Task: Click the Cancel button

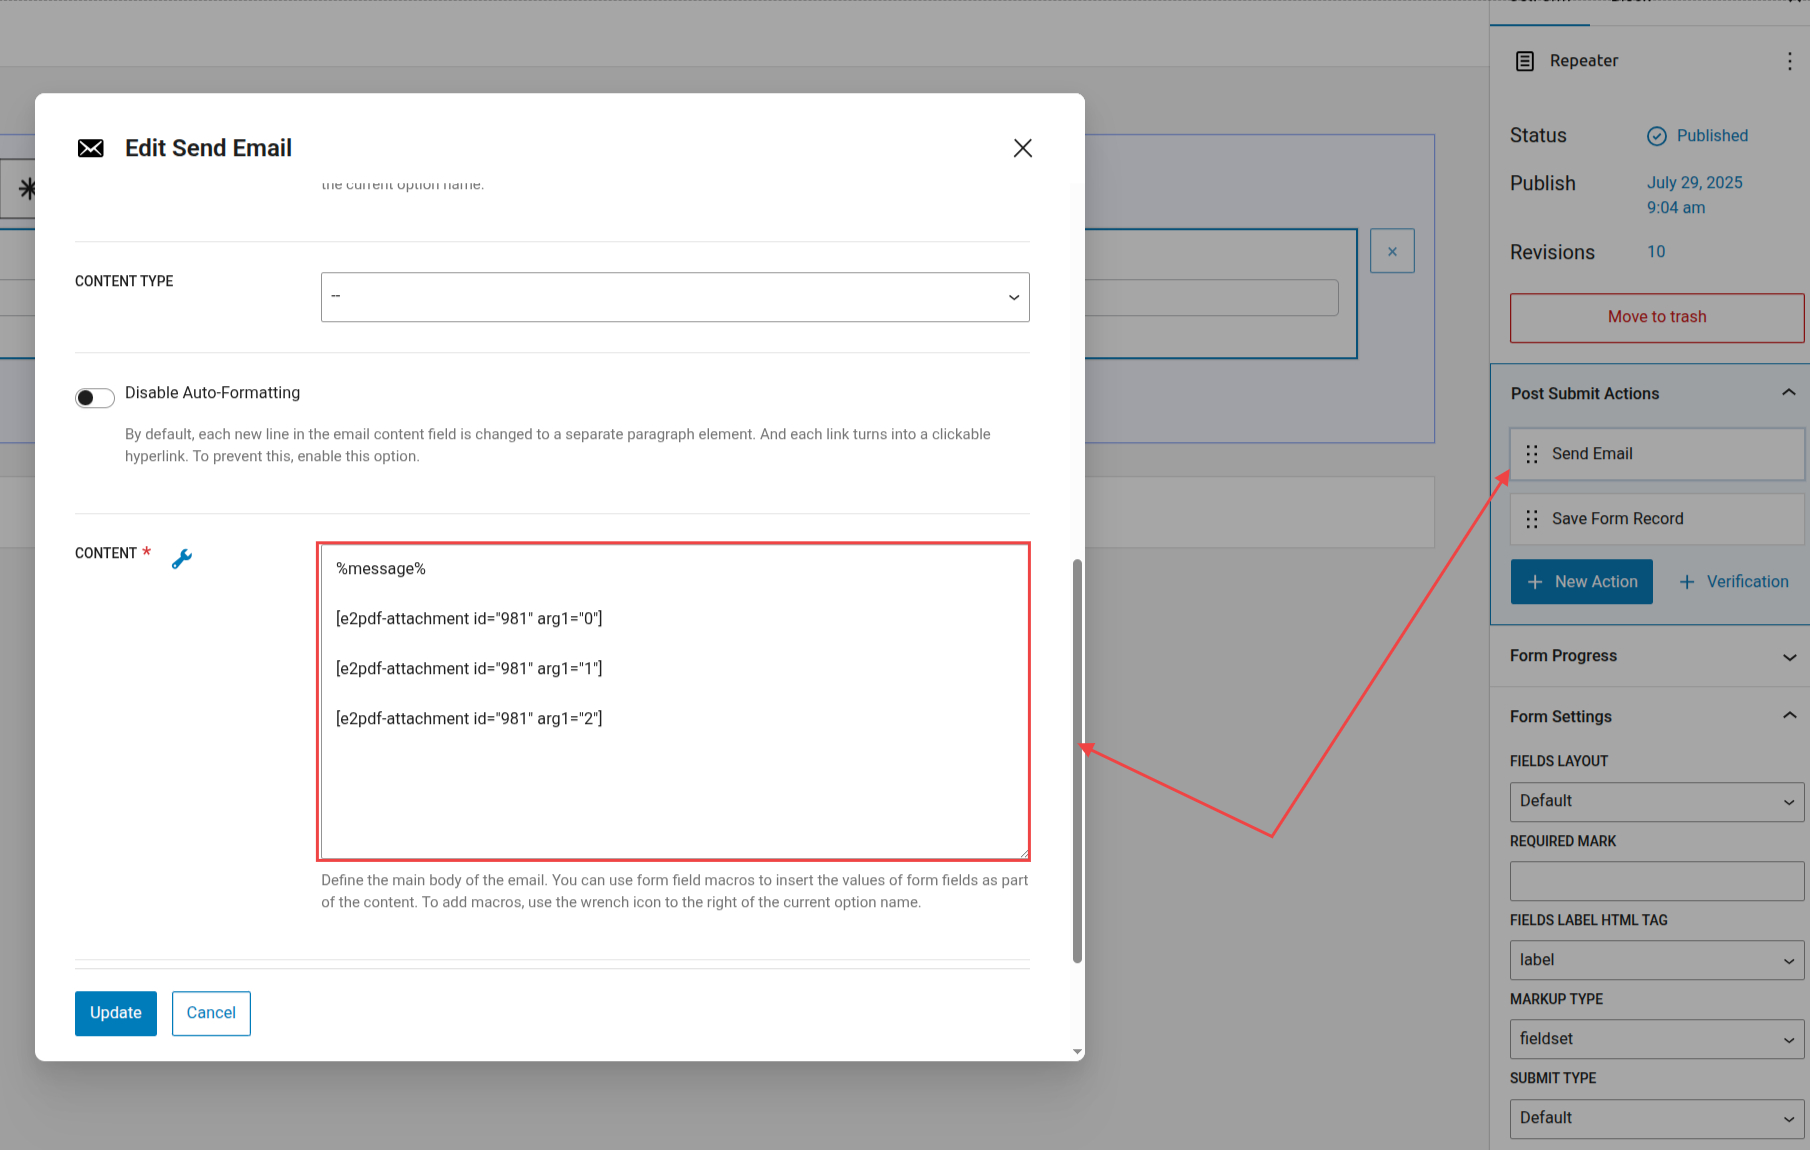Action: tap(211, 1013)
